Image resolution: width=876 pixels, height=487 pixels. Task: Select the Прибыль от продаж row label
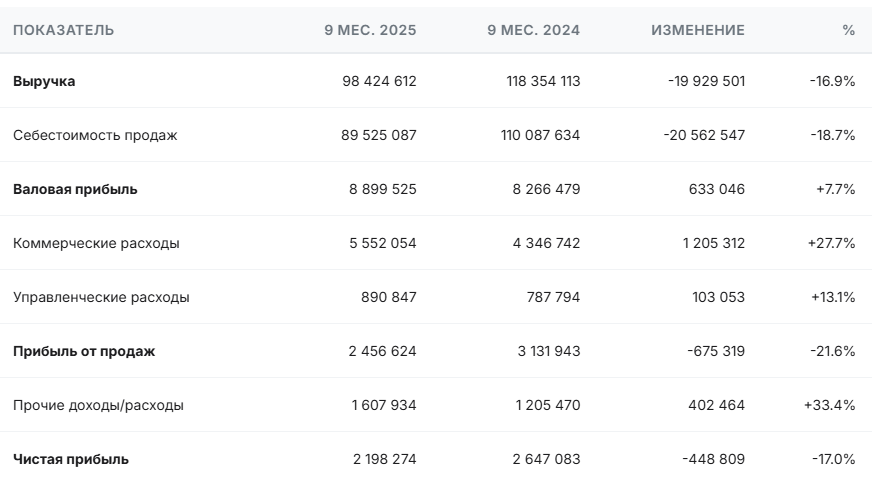84,351
